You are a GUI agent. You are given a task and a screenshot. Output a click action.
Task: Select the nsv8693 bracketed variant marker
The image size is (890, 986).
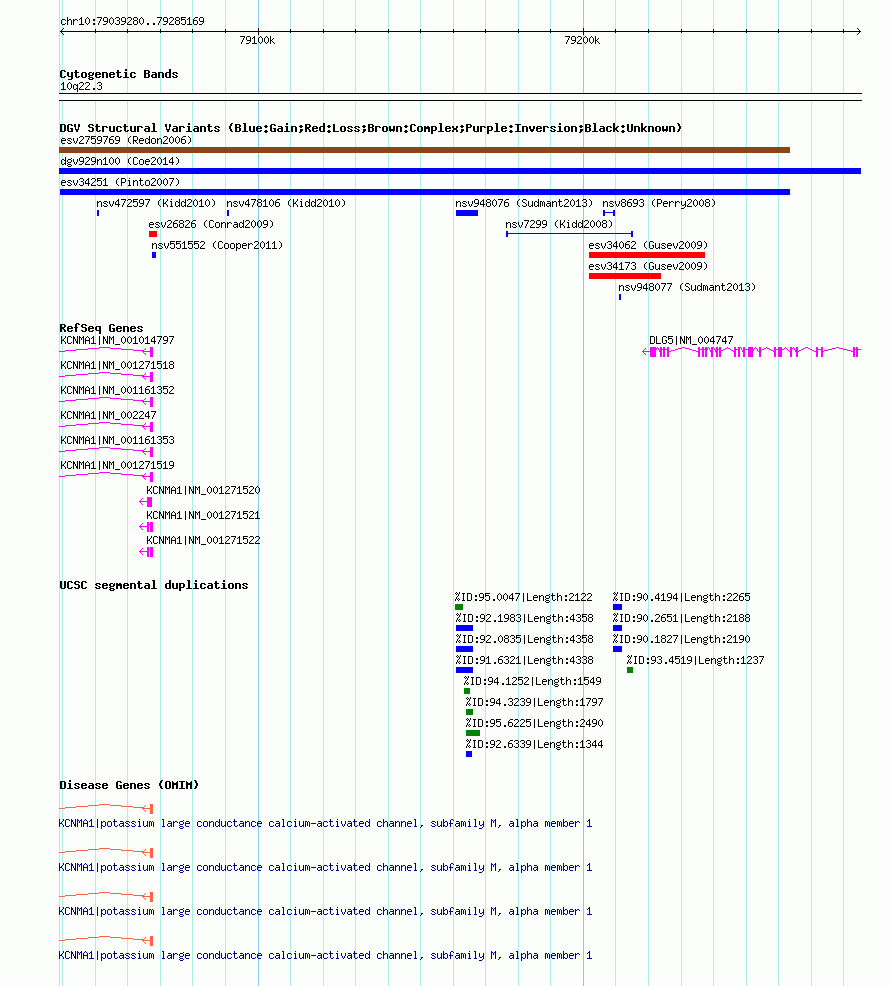609,213
